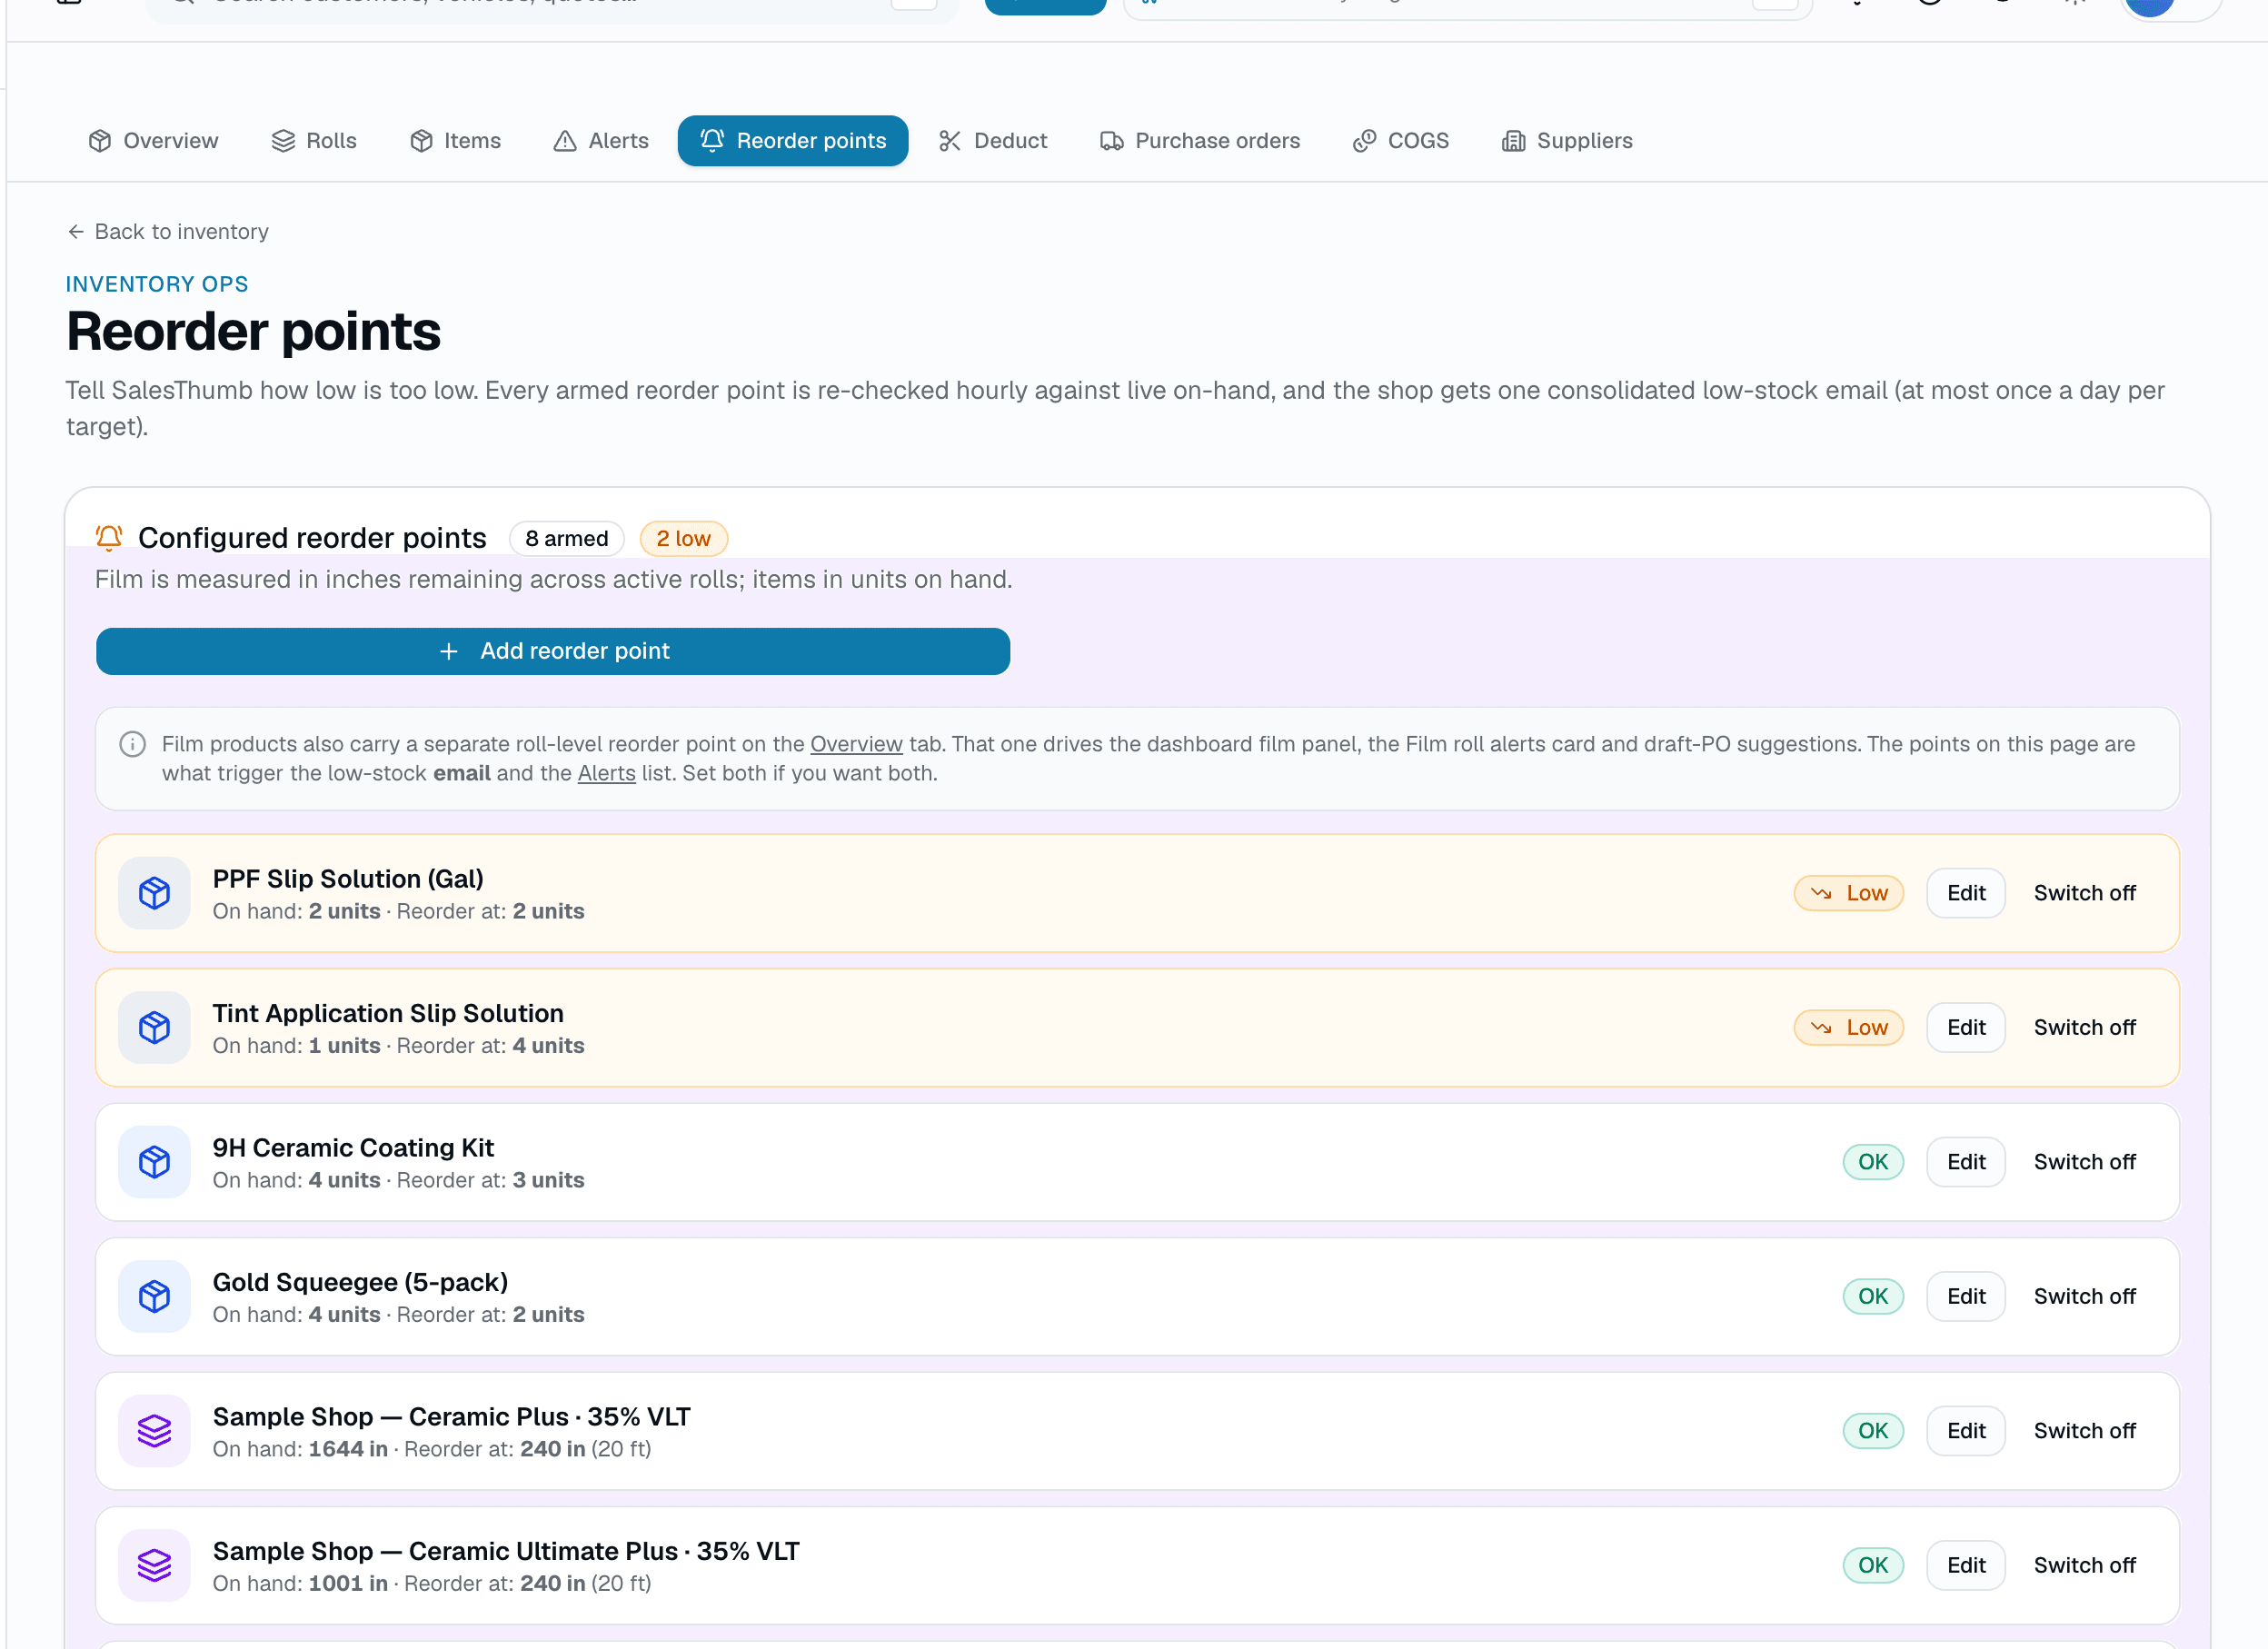Edit the Gold Squeegee reorder point
The height and width of the screenshot is (1649, 2268).
1965,1296
